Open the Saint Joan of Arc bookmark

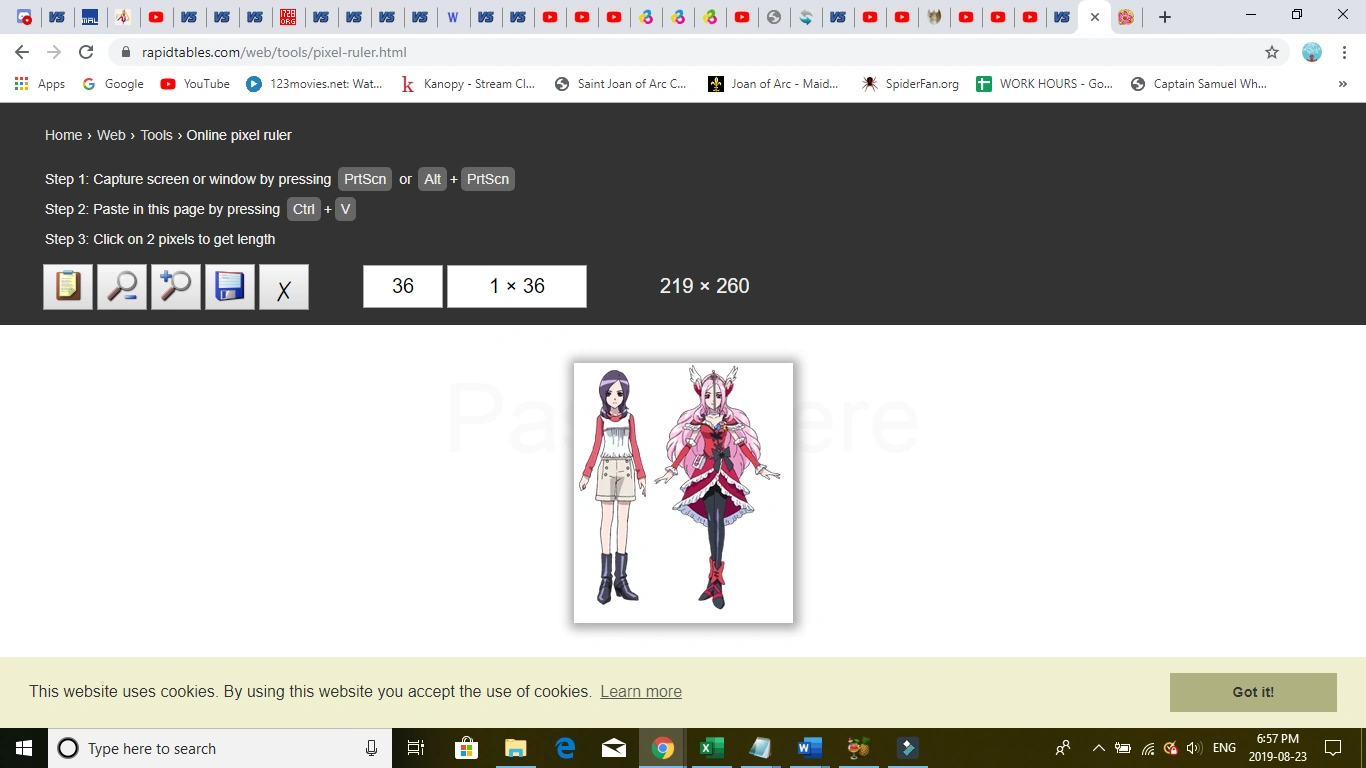(x=621, y=84)
